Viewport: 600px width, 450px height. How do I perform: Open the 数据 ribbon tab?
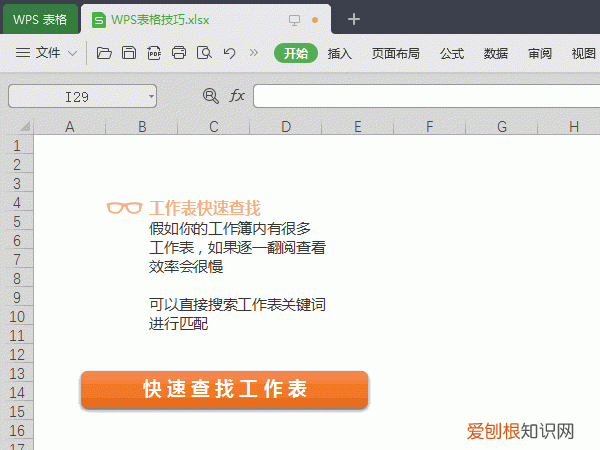point(496,53)
